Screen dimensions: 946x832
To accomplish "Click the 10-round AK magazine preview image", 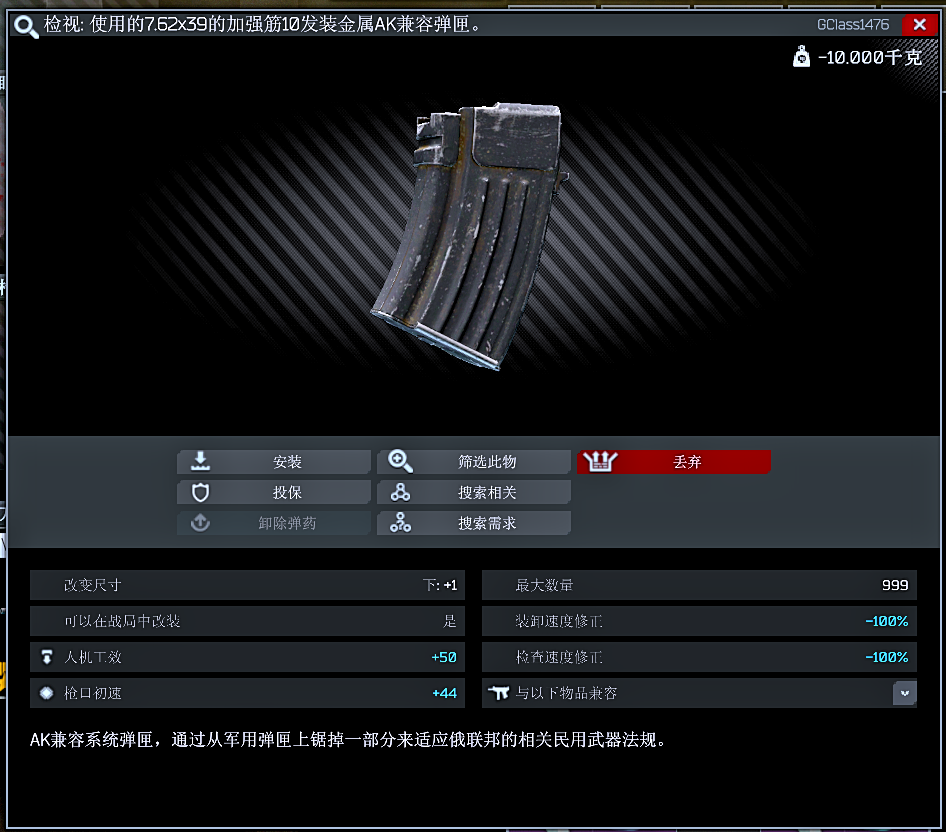I will point(471,235).
